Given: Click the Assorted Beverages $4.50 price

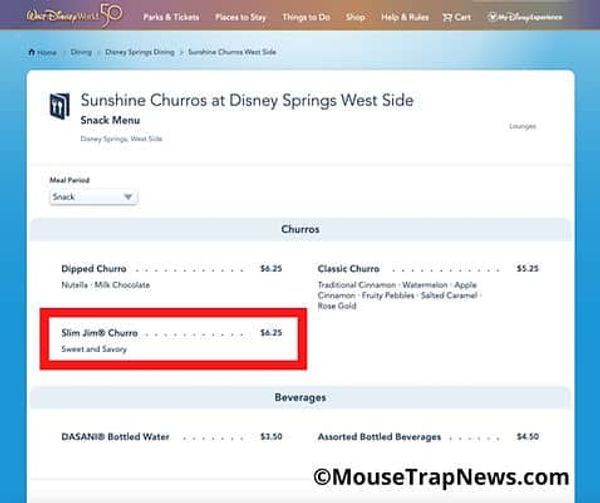Looking at the screenshot, I should point(527,436).
